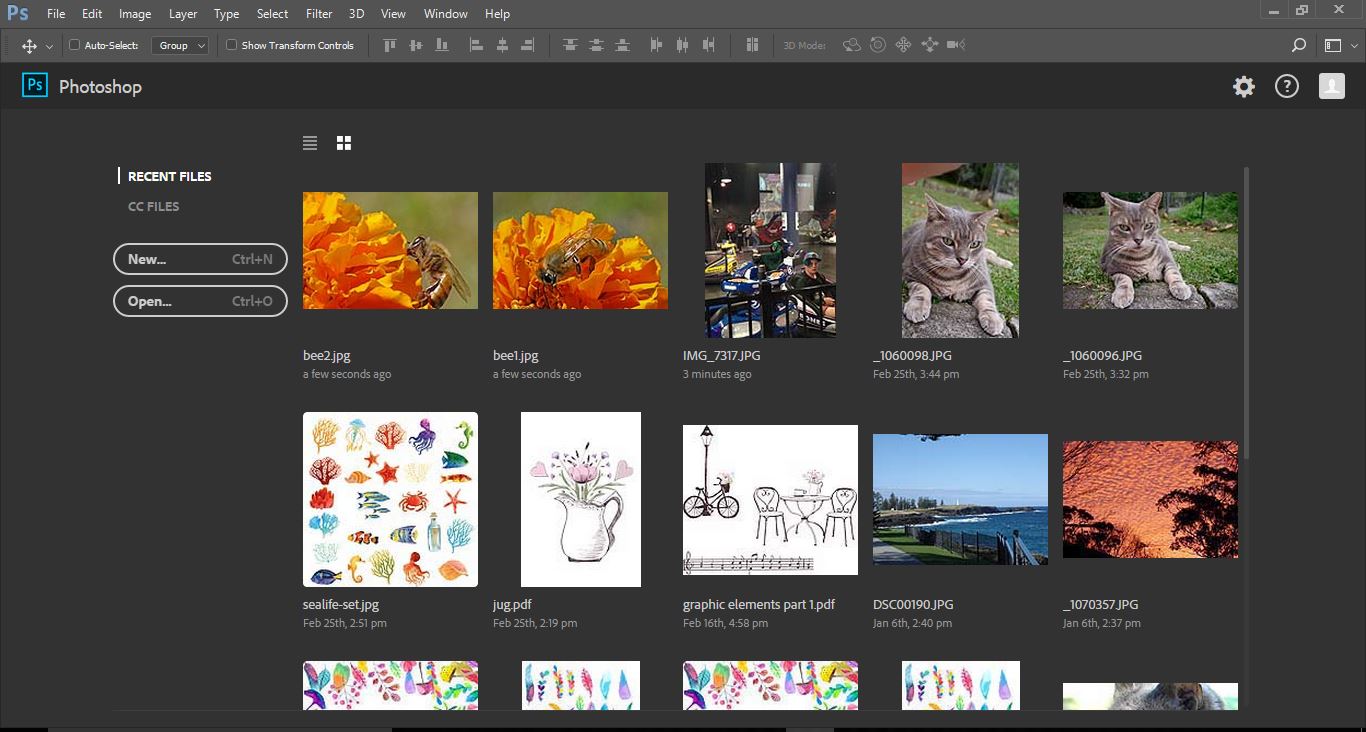Click the auto-align layers icon
This screenshot has width=1366, height=732.
(x=752, y=45)
